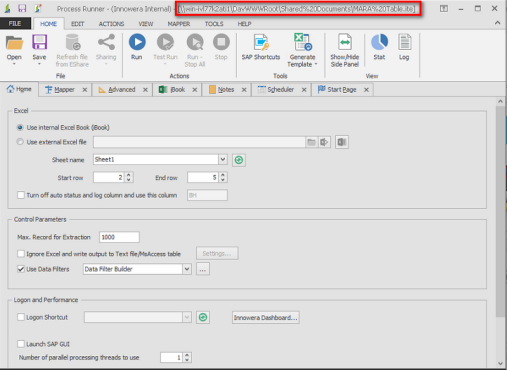Collapse the ribbon with the arrow
This screenshot has height=370, width=507.
pos(497,23)
